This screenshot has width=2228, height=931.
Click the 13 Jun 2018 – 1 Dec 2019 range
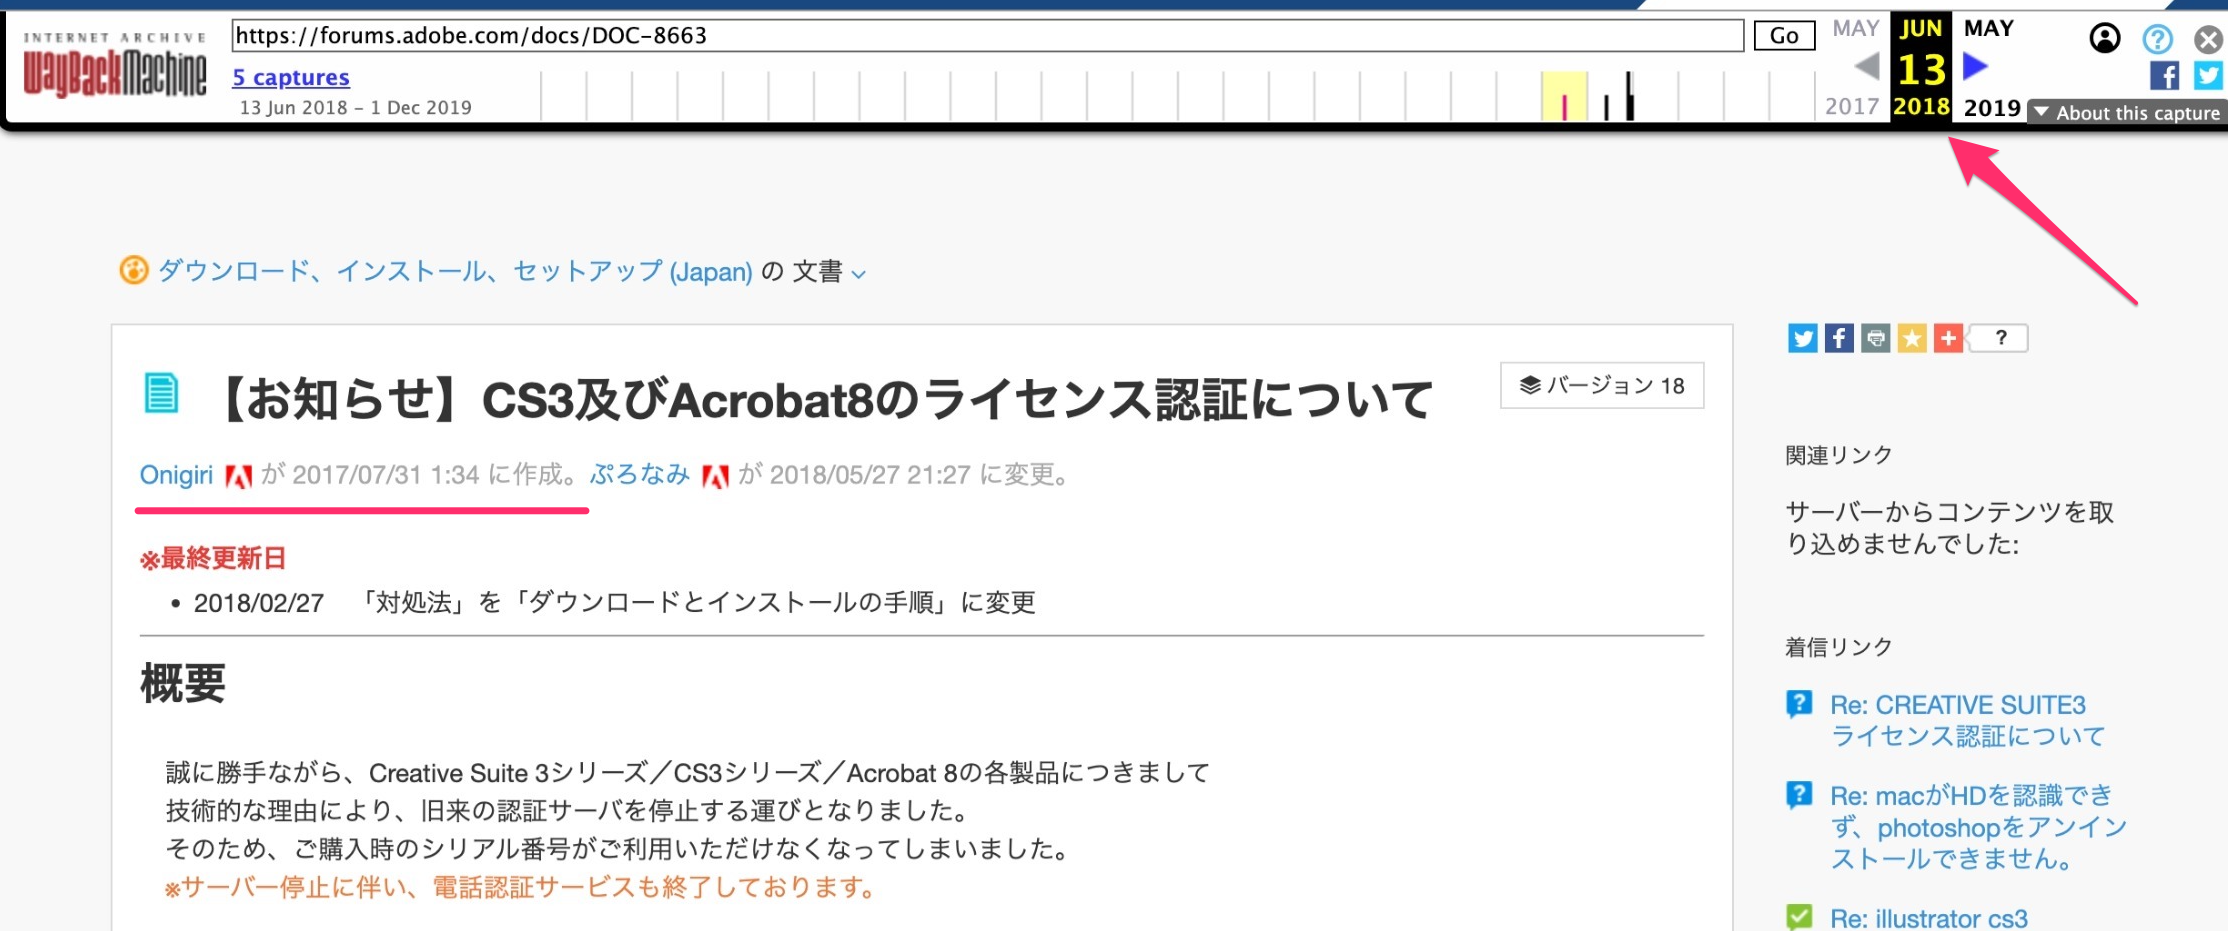(355, 107)
